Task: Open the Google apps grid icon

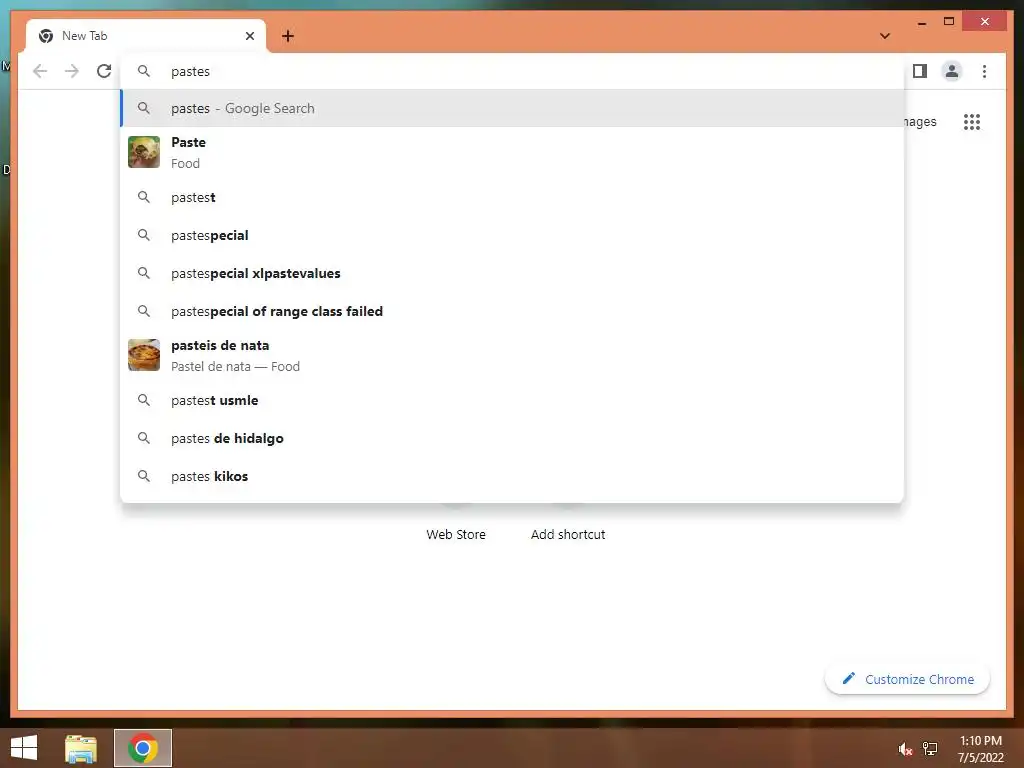Action: point(972,122)
